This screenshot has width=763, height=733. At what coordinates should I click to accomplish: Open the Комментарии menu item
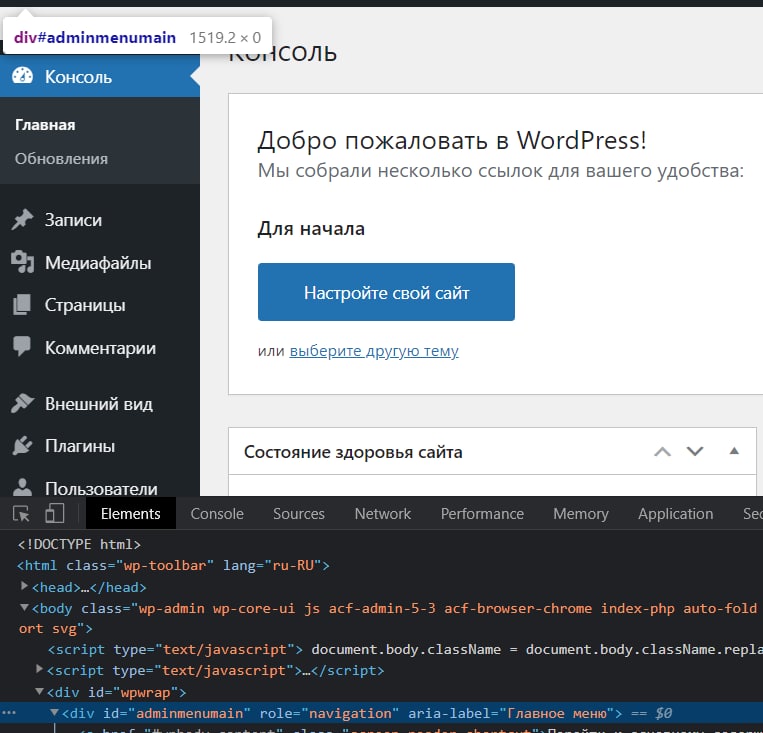click(x=100, y=348)
